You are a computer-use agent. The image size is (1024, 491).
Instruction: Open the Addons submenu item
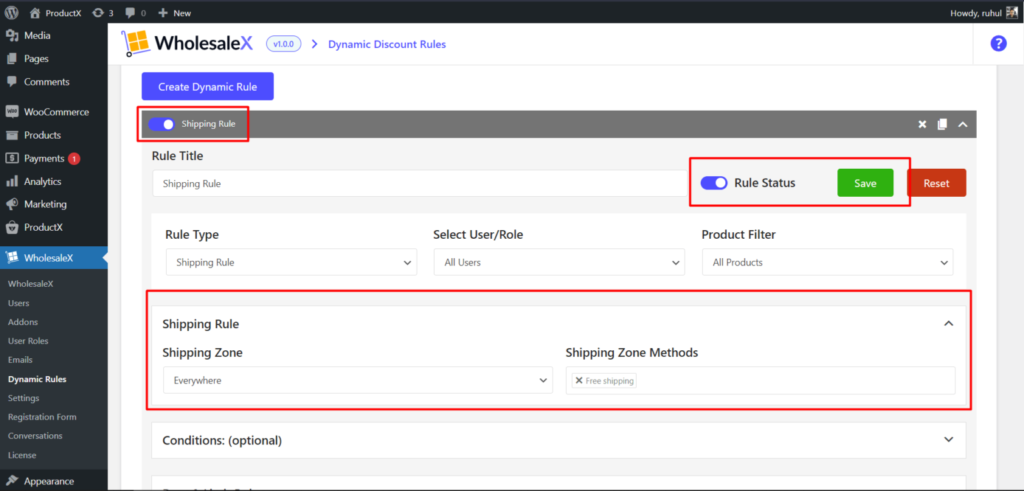tap(23, 322)
